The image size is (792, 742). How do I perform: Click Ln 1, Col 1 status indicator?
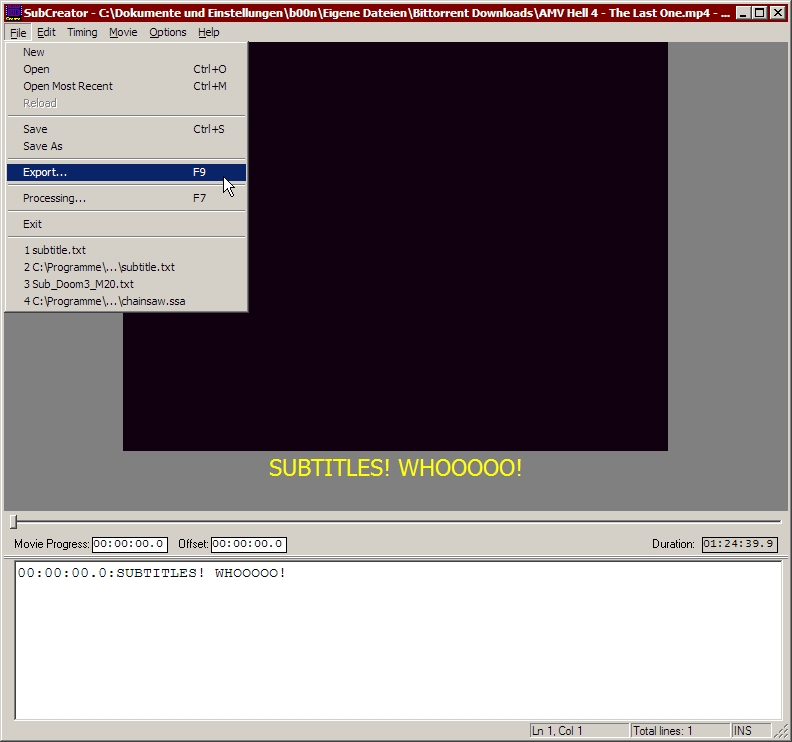tap(578, 731)
